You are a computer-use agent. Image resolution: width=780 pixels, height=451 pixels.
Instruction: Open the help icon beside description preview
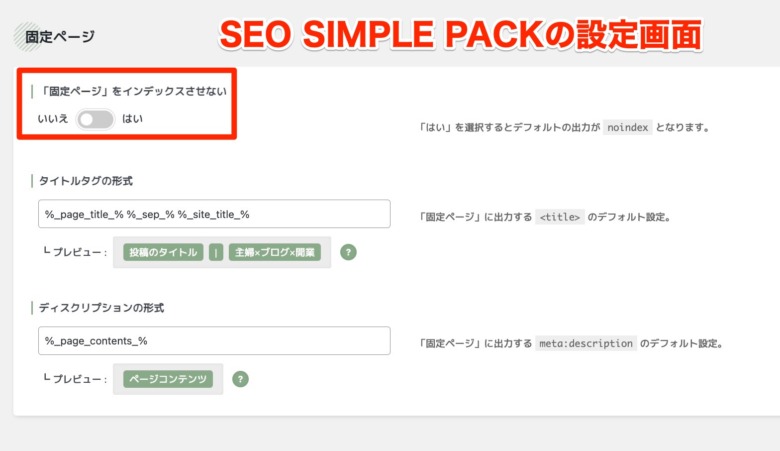point(240,379)
